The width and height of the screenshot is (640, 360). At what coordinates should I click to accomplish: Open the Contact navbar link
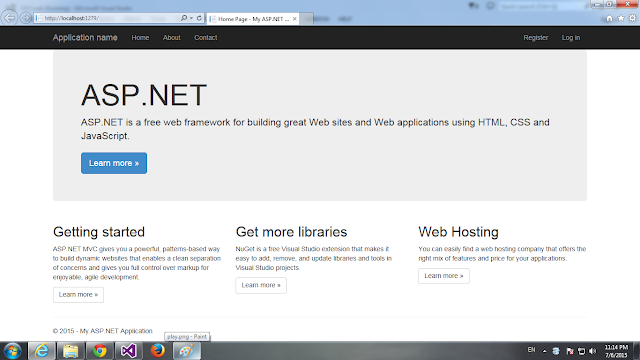tap(206, 38)
